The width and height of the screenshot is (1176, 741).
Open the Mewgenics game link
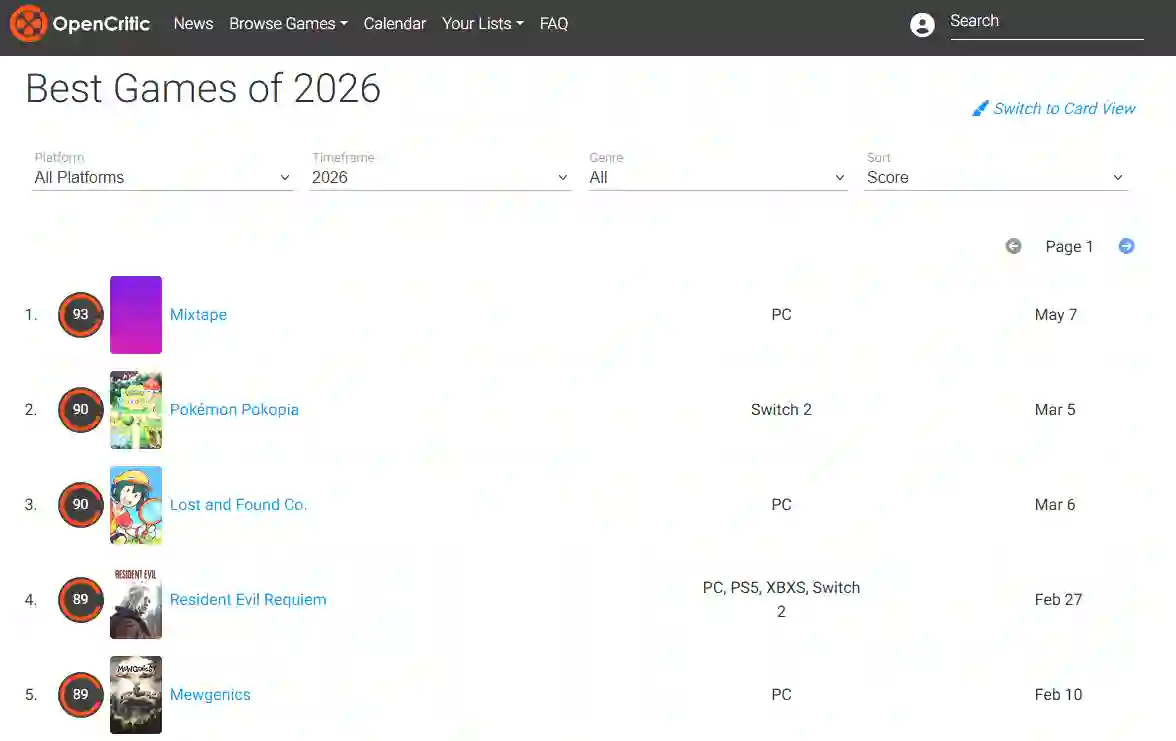click(x=210, y=694)
